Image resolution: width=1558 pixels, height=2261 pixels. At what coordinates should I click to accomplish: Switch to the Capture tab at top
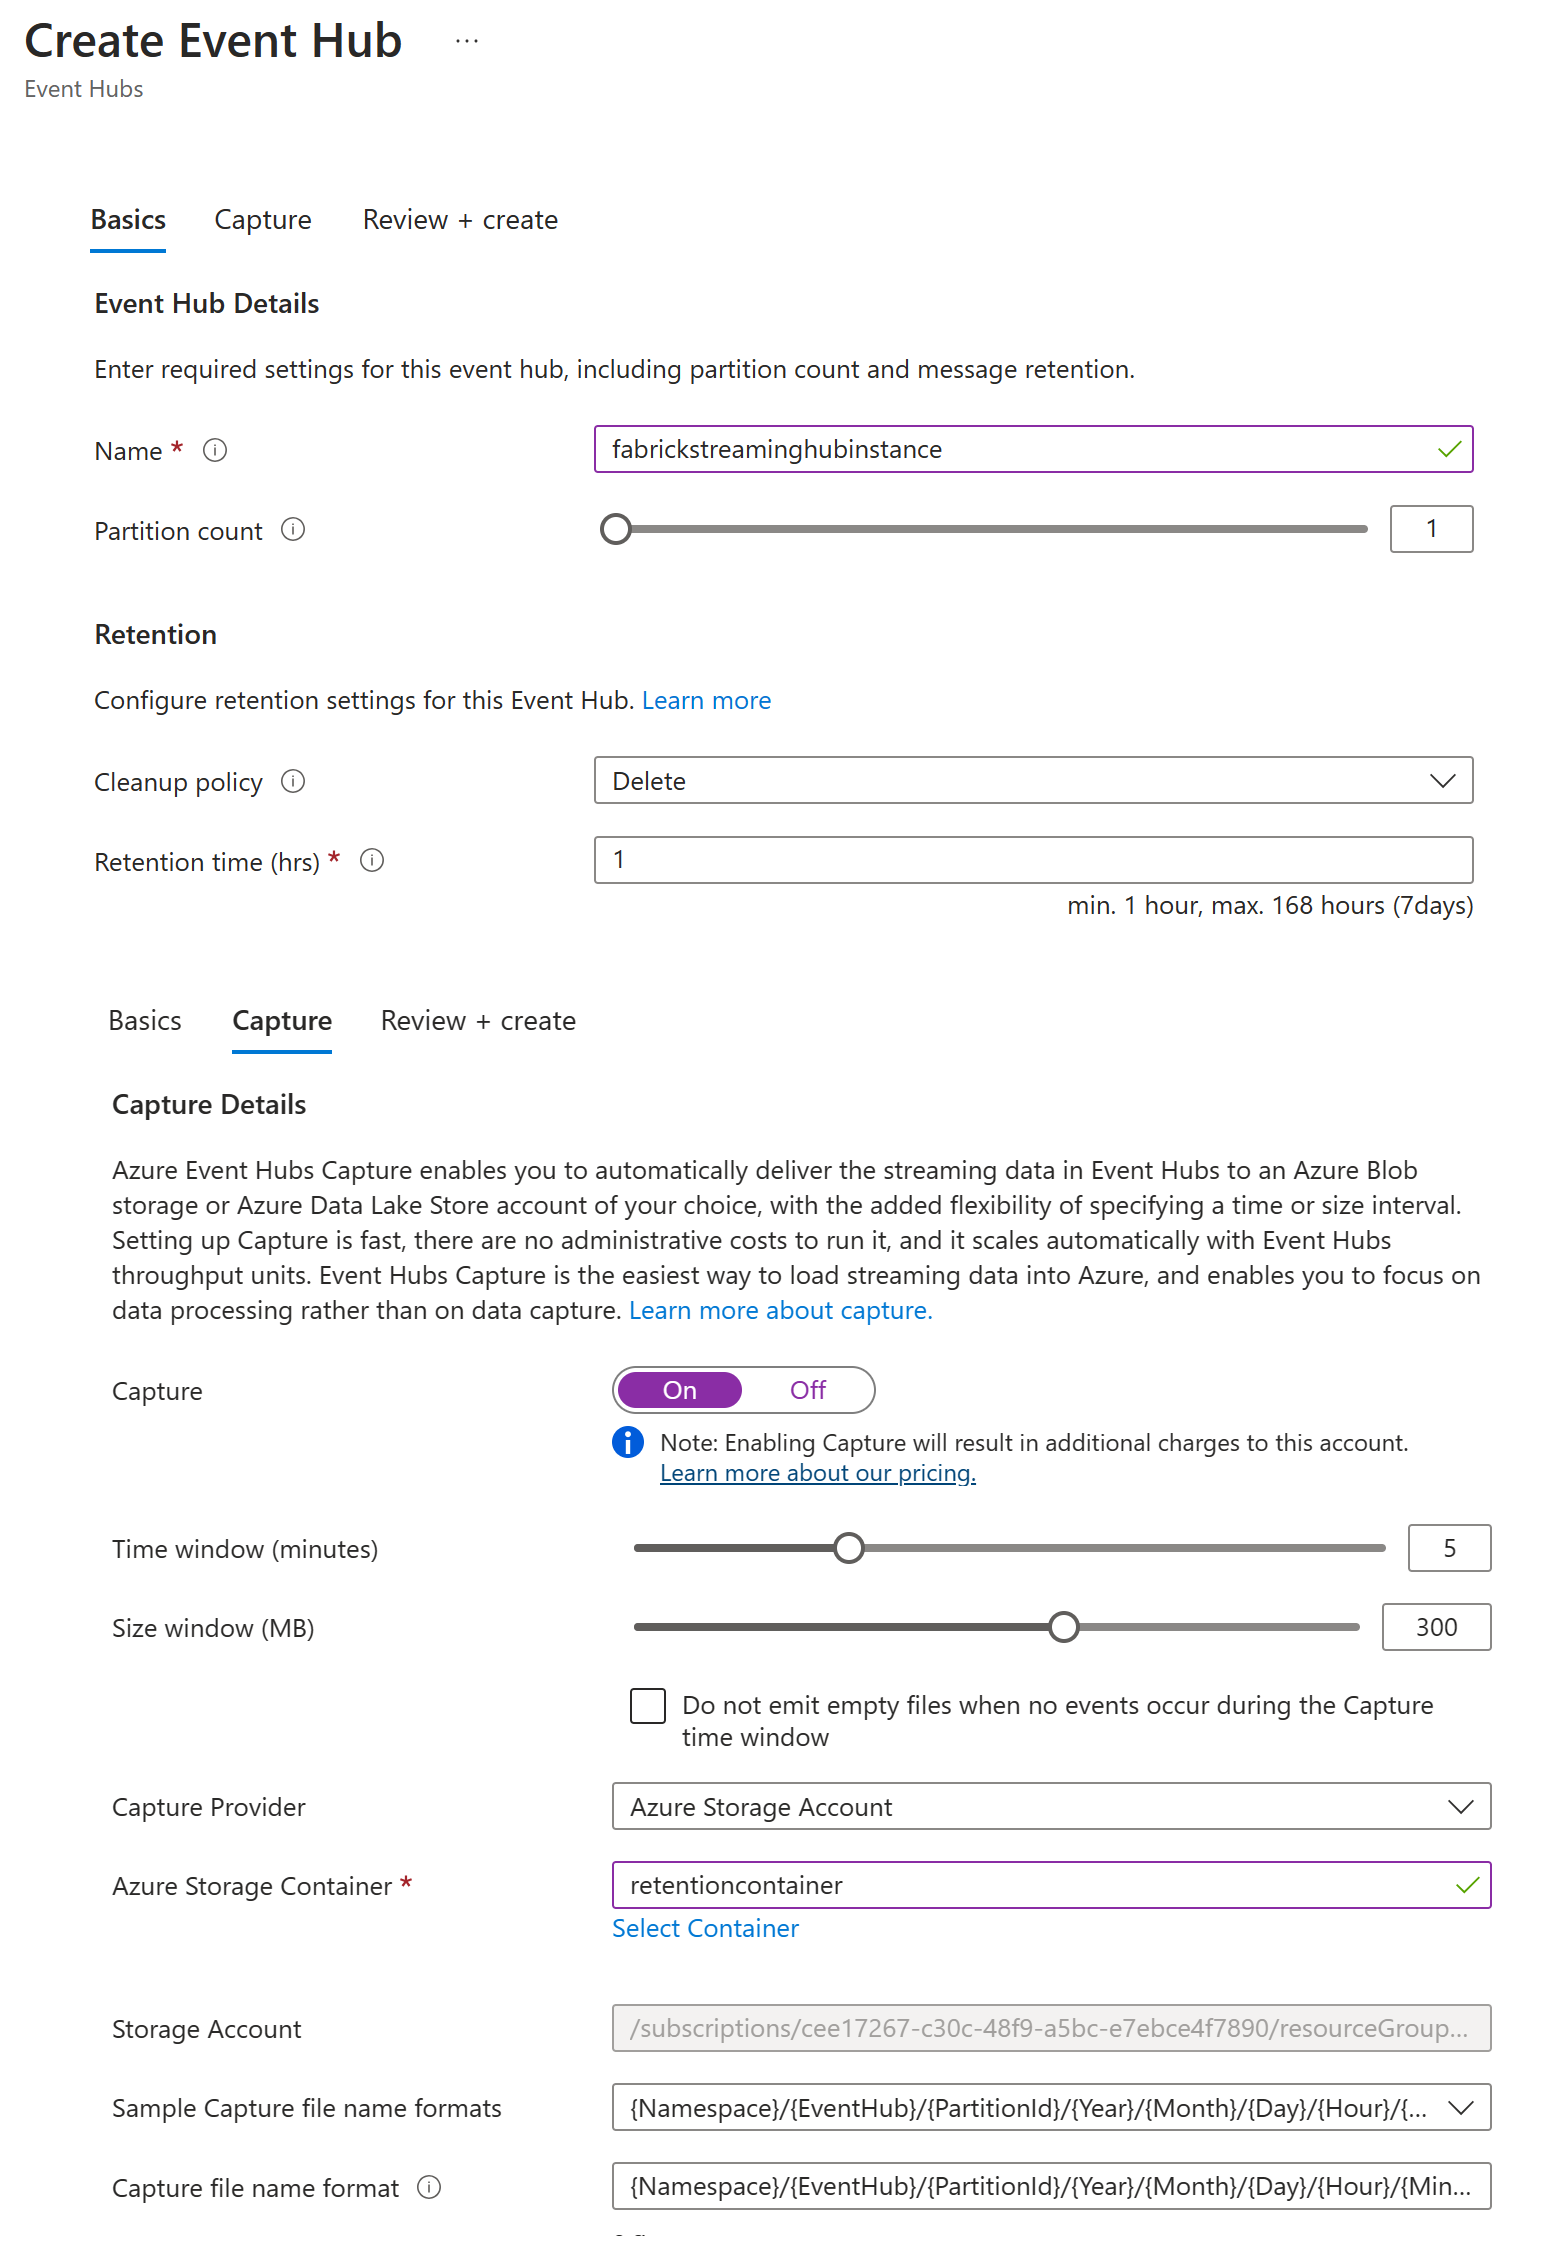point(263,220)
